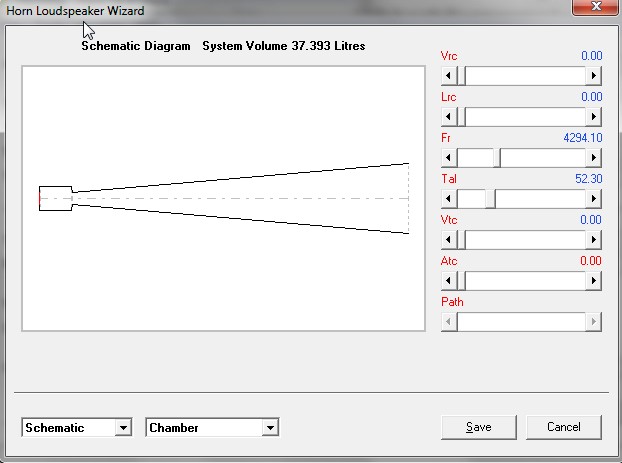Increase Atc with the right arrow
This screenshot has height=463, width=622.
point(593,280)
